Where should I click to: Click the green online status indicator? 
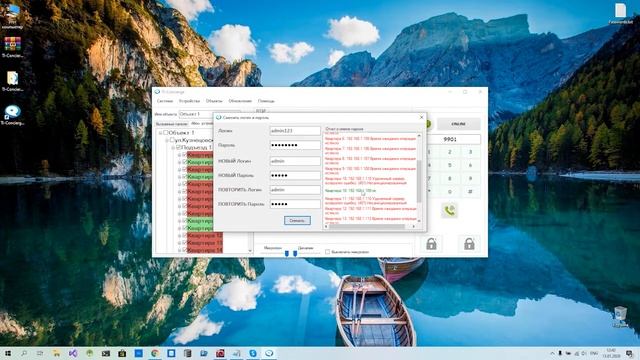coord(428,124)
